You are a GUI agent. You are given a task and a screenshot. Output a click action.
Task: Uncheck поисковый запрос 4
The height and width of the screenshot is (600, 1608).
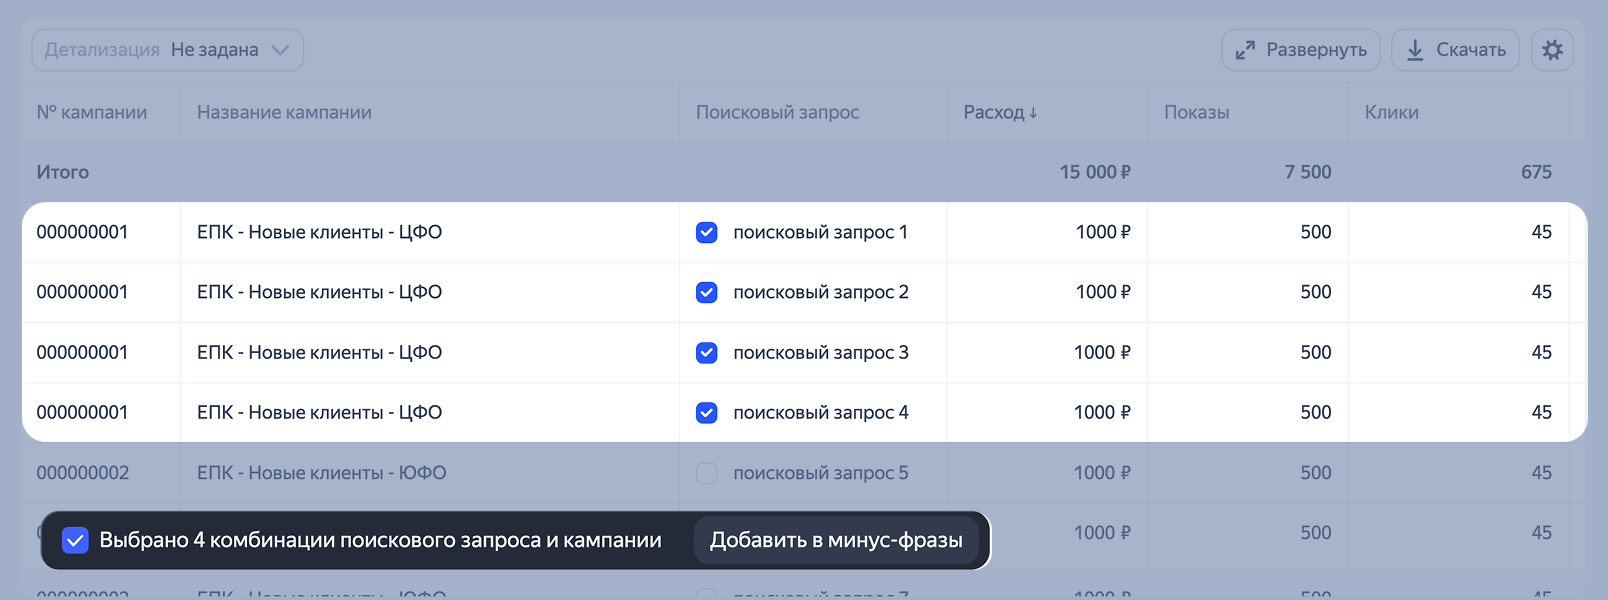(x=706, y=412)
